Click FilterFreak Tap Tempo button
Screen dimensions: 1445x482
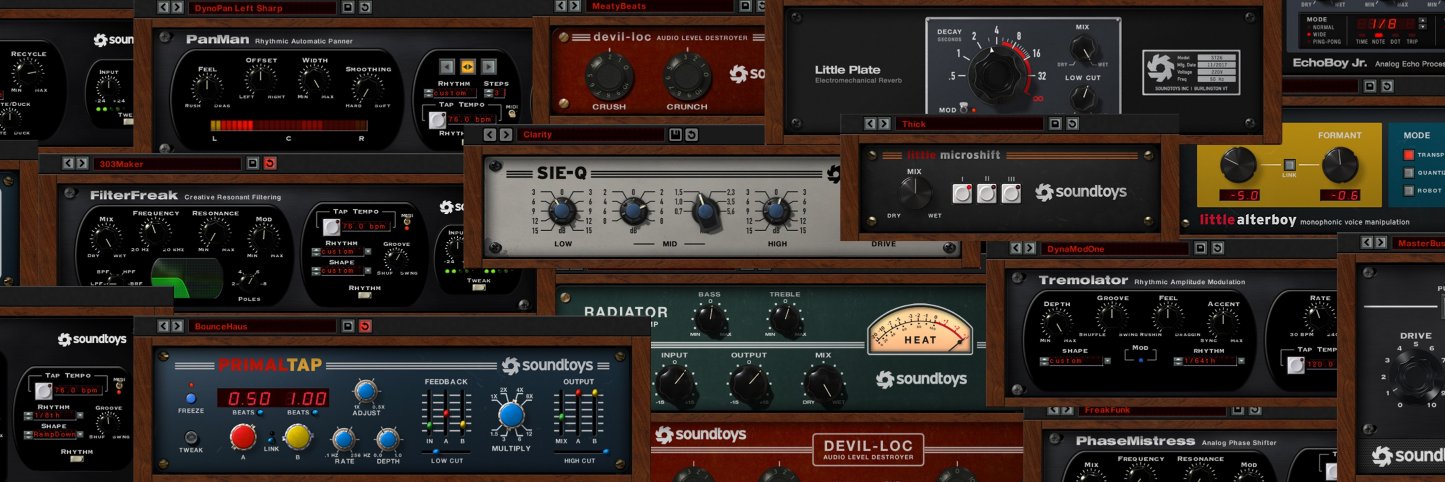(x=330, y=228)
